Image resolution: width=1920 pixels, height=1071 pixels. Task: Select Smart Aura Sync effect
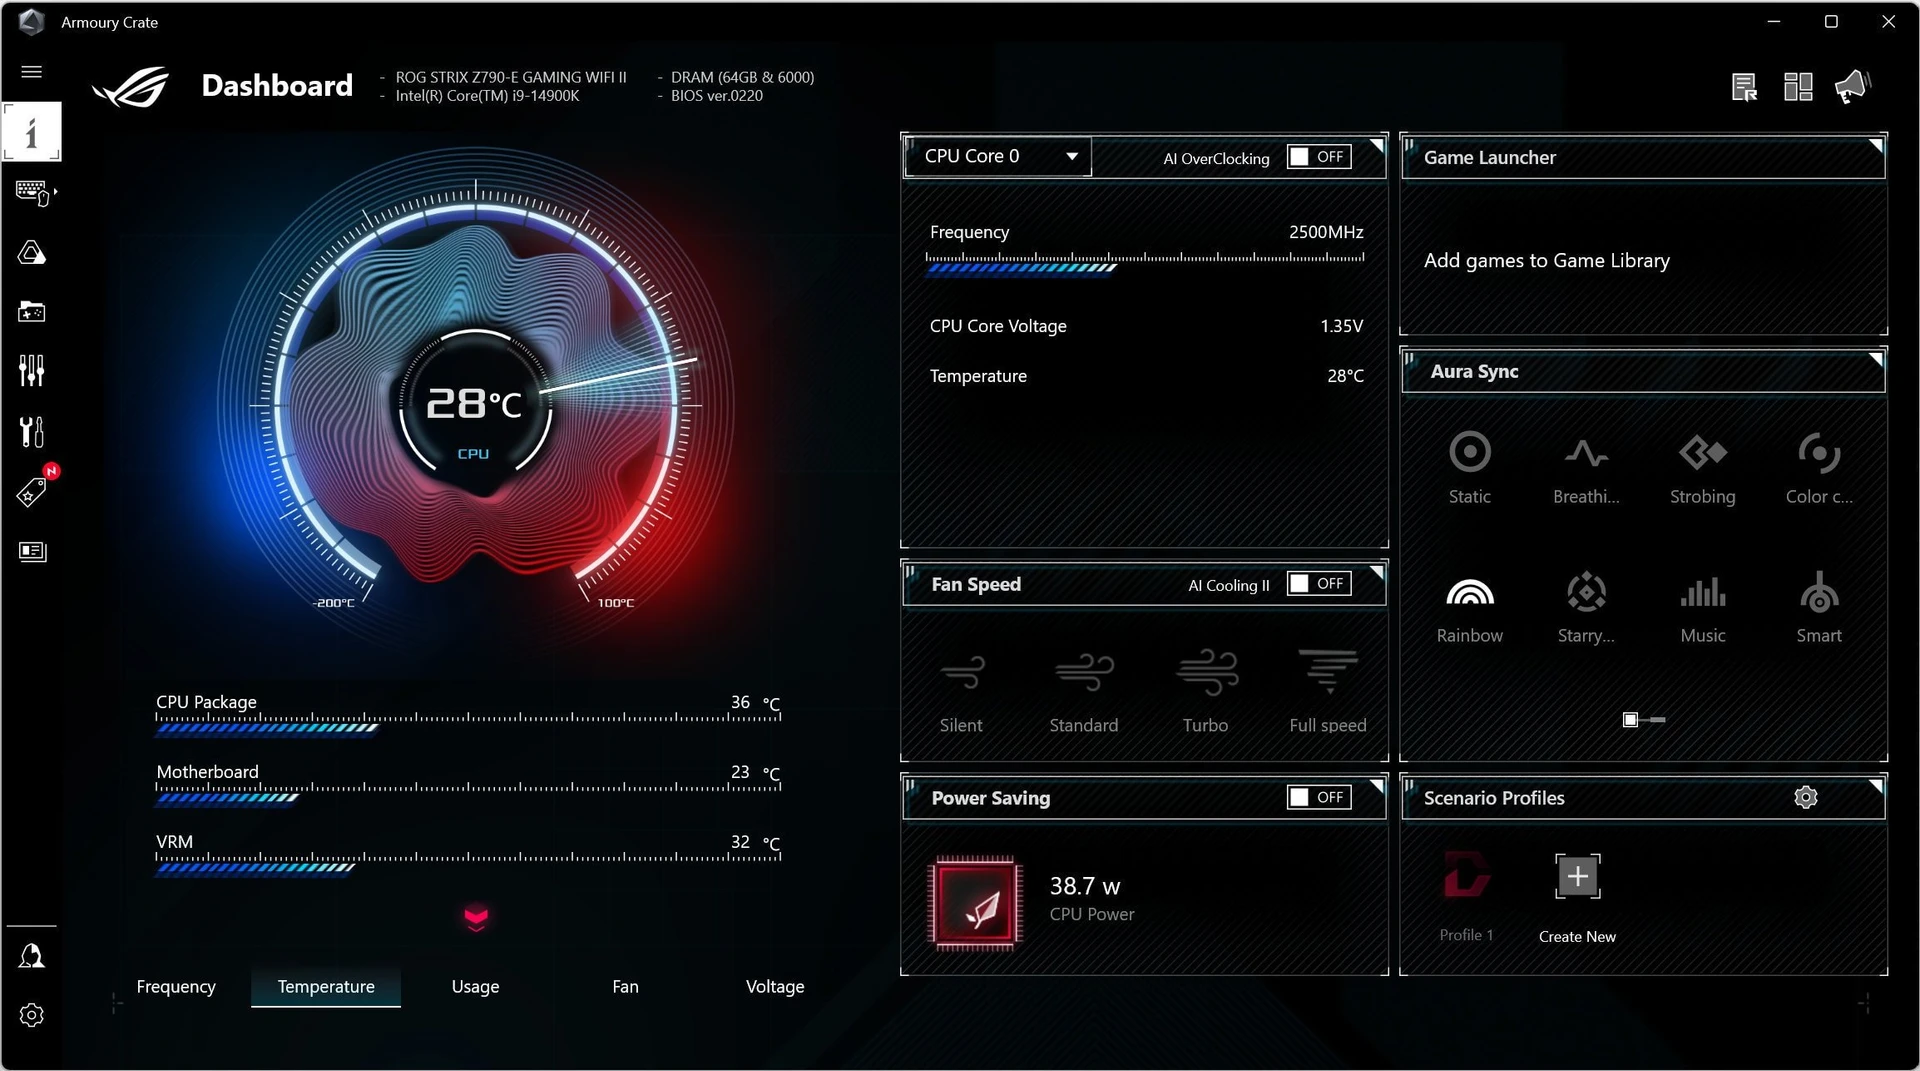click(1818, 607)
